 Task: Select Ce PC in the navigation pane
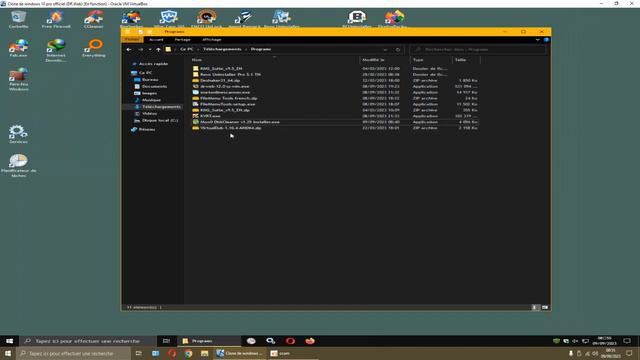(145, 73)
